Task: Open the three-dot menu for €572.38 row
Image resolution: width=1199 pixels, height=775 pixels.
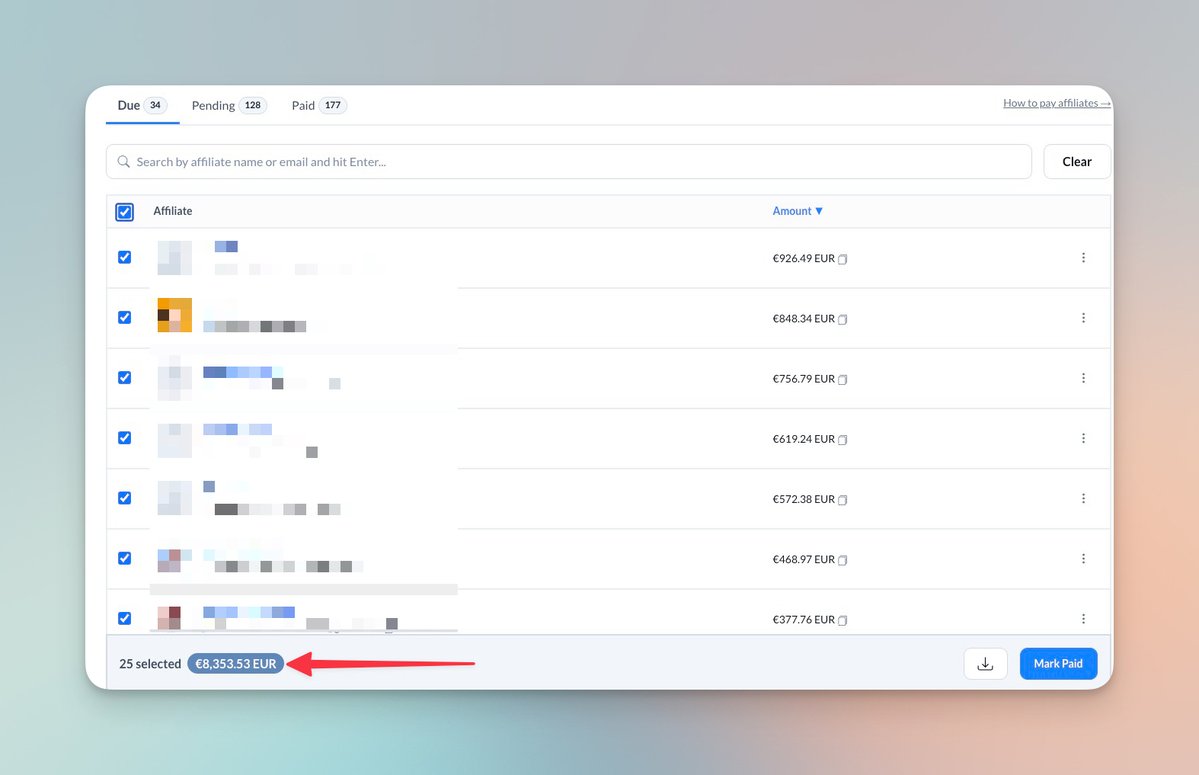Action: tap(1083, 498)
